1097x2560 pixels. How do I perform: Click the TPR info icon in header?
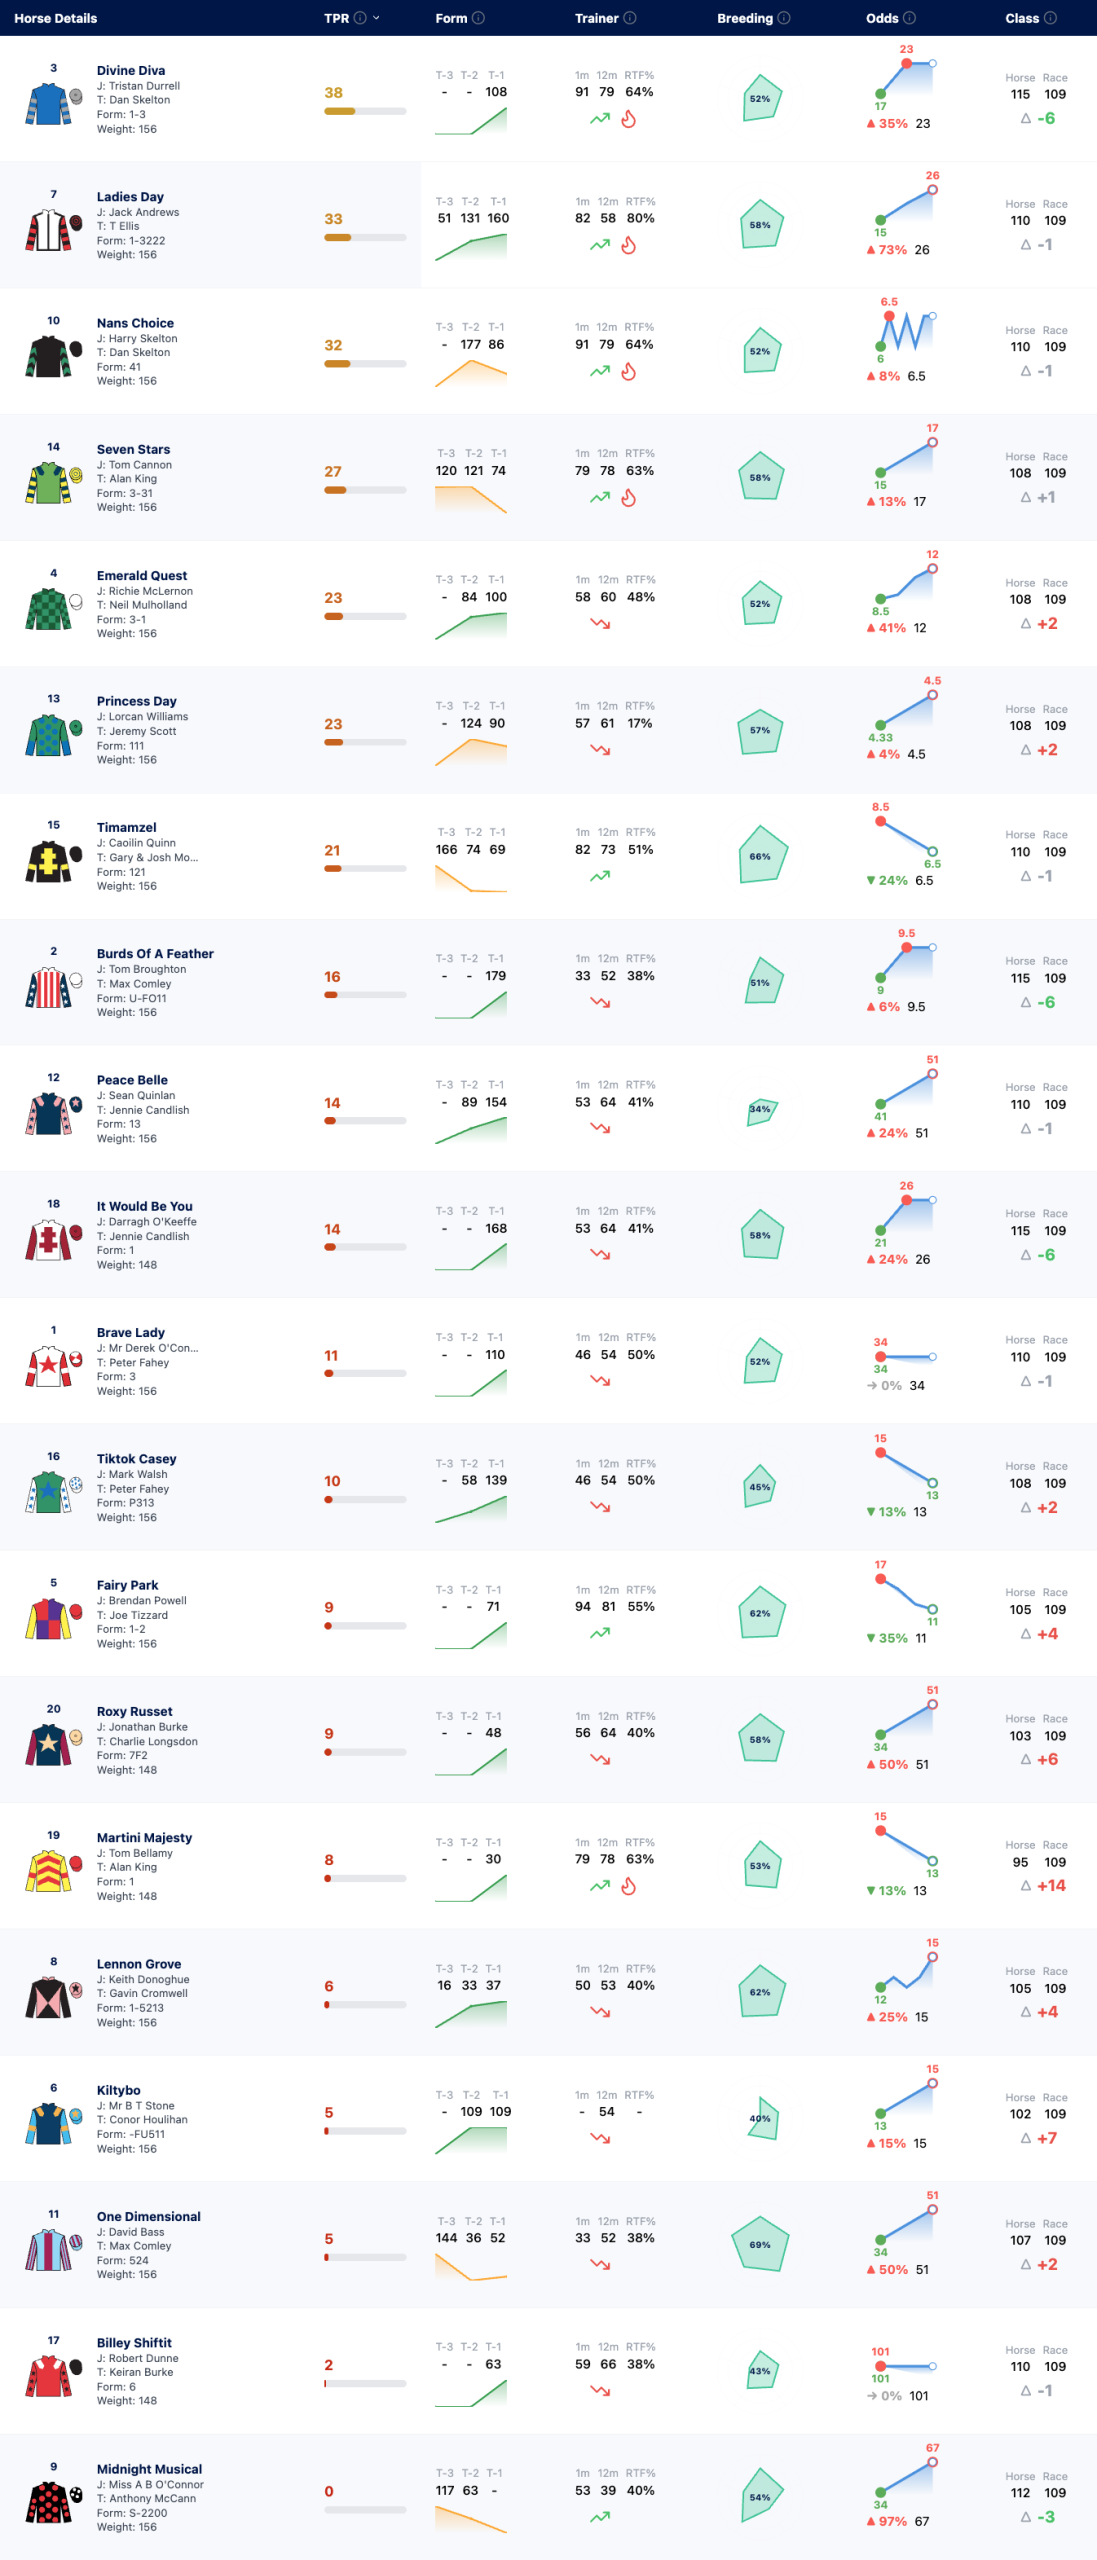pyautogui.click(x=360, y=18)
